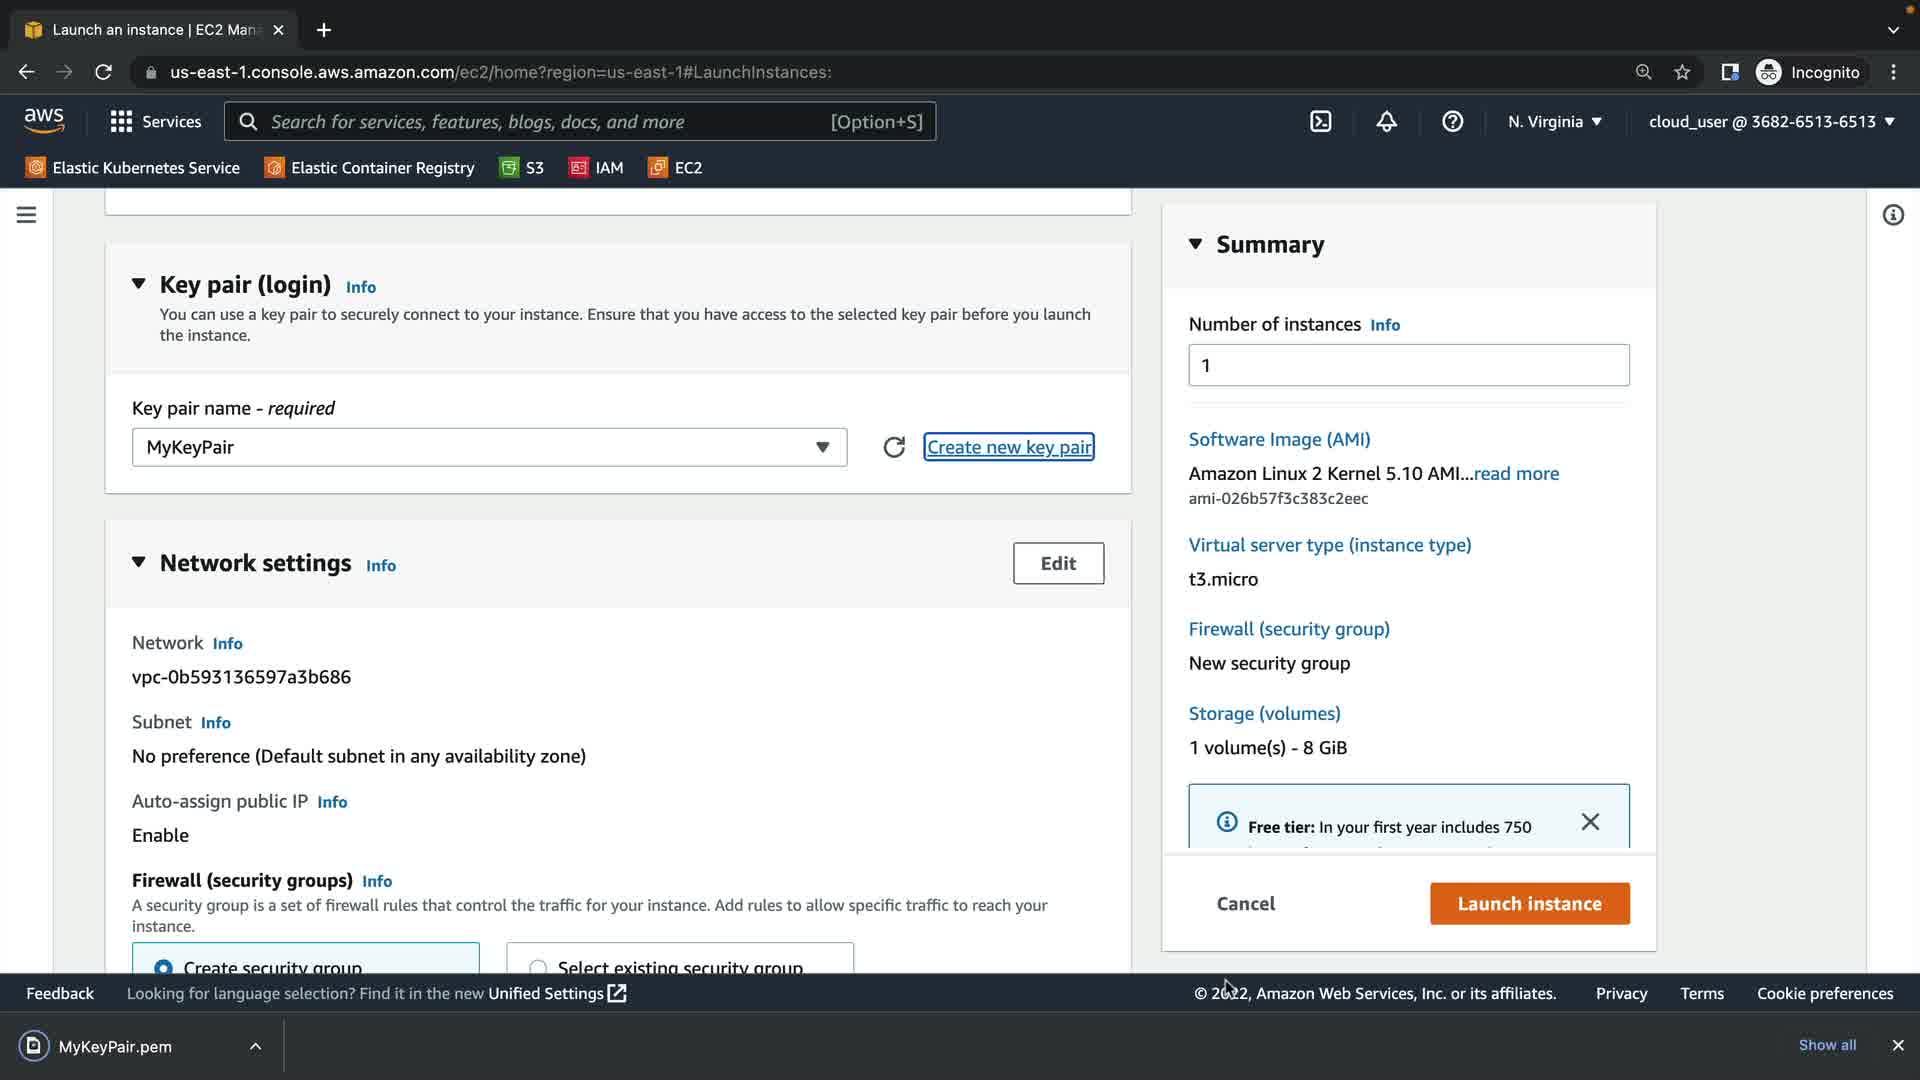Dismiss the Free tier notice

coord(1590,822)
